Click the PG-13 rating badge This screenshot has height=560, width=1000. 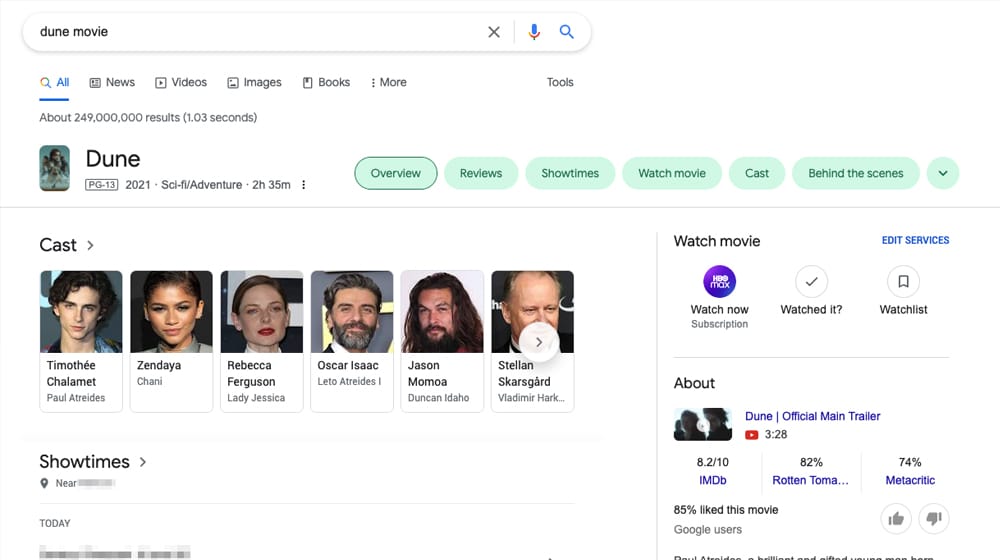(x=102, y=185)
